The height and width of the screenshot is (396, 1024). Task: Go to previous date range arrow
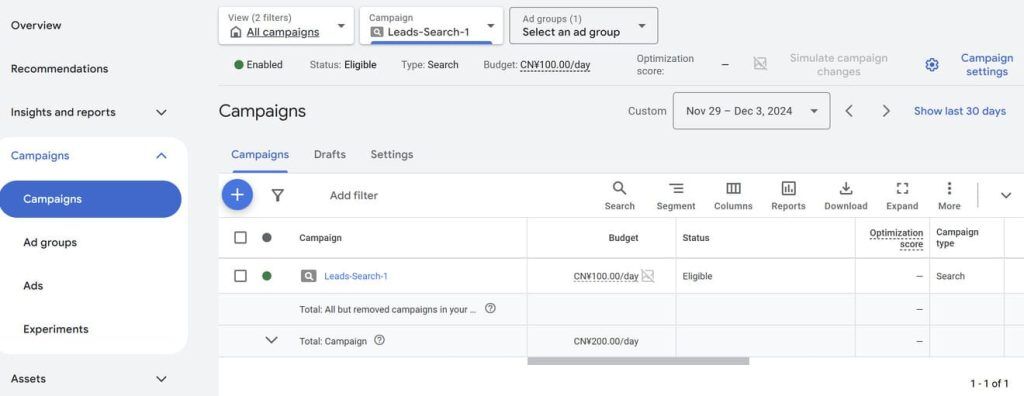click(849, 111)
